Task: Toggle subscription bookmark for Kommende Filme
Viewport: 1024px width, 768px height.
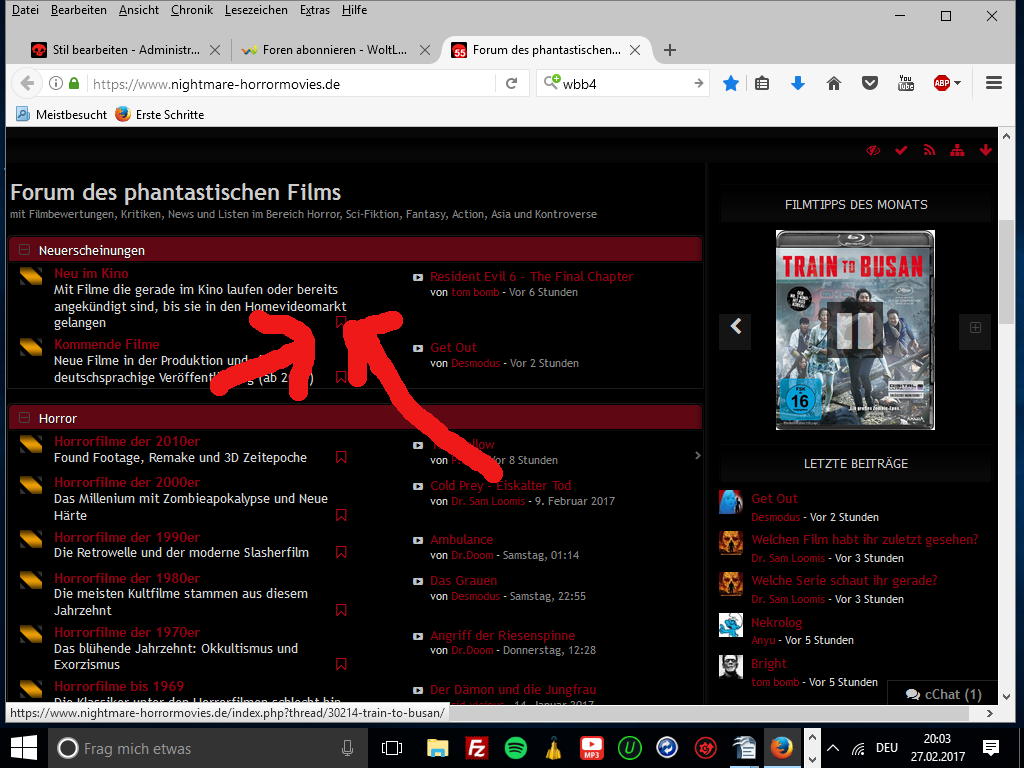Action: (341, 377)
